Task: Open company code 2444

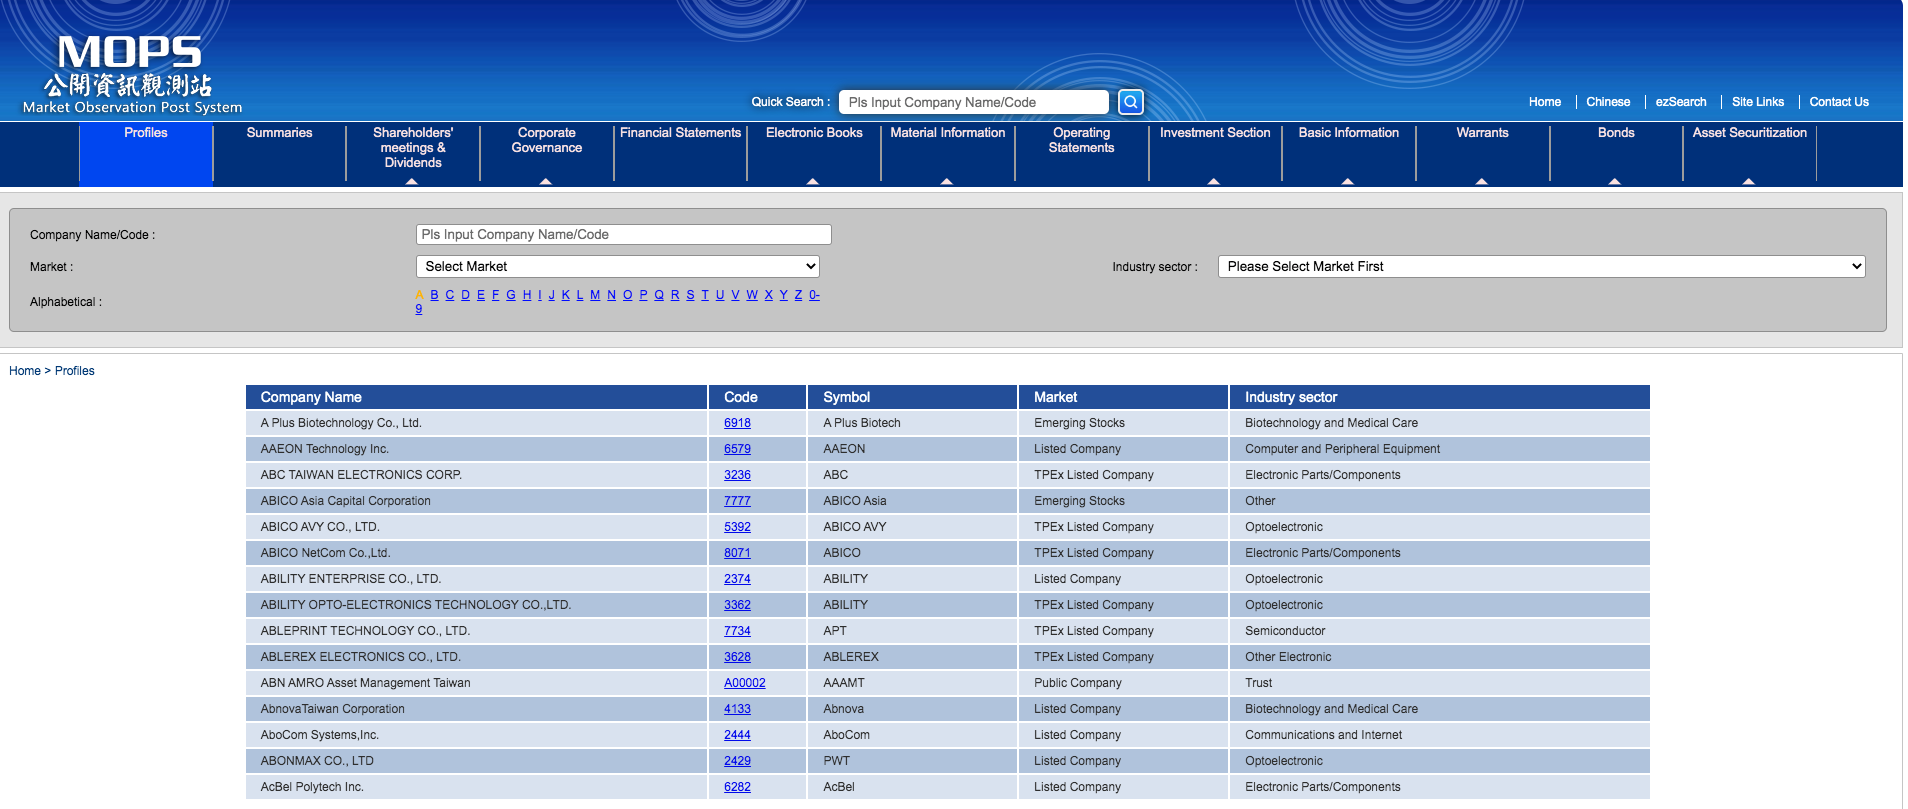Action: click(x=737, y=735)
